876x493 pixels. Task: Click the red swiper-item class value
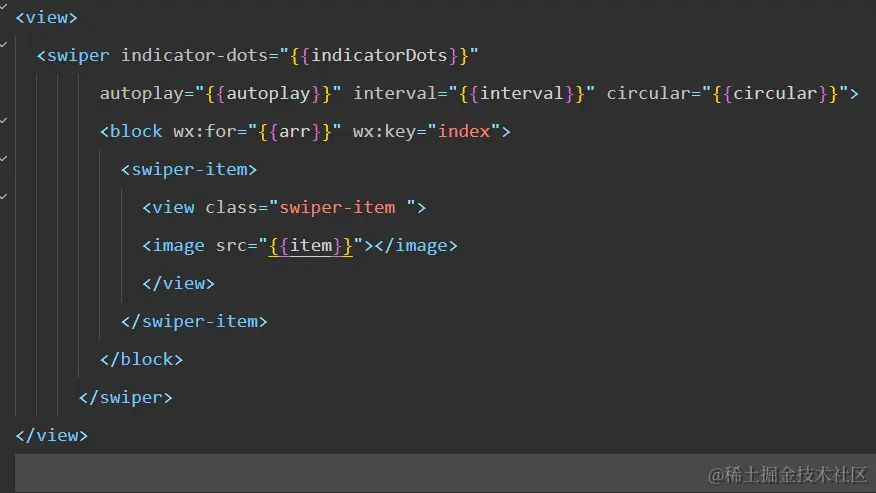[x=337, y=207]
